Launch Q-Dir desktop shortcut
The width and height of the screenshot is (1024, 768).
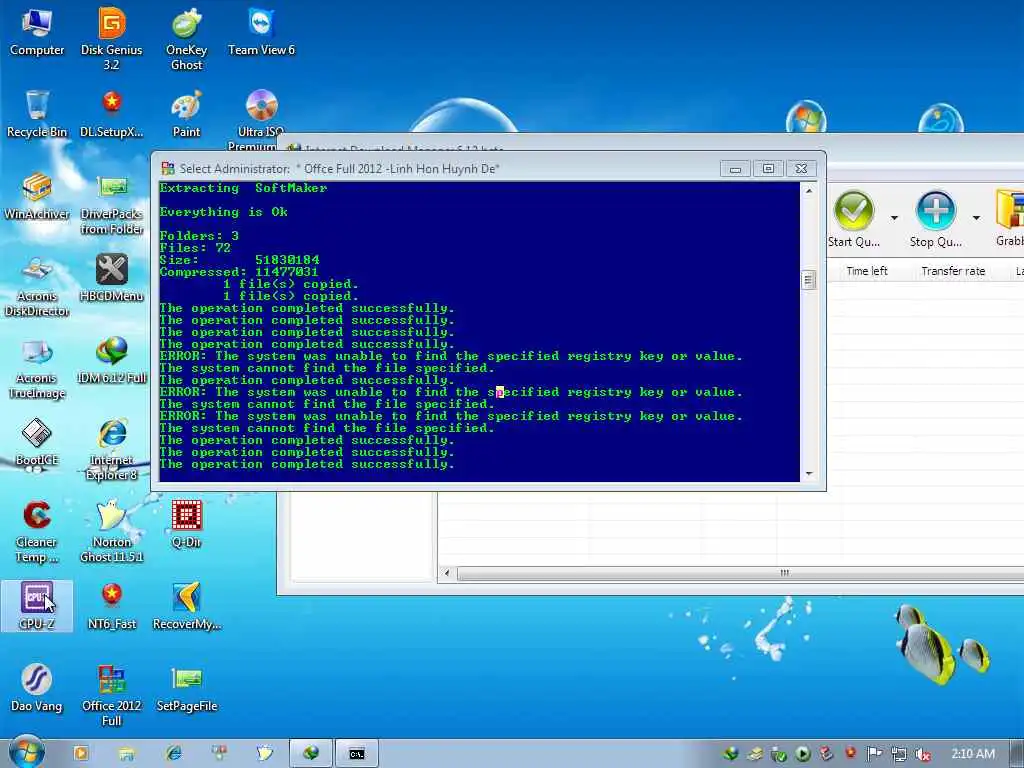(187, 524)
